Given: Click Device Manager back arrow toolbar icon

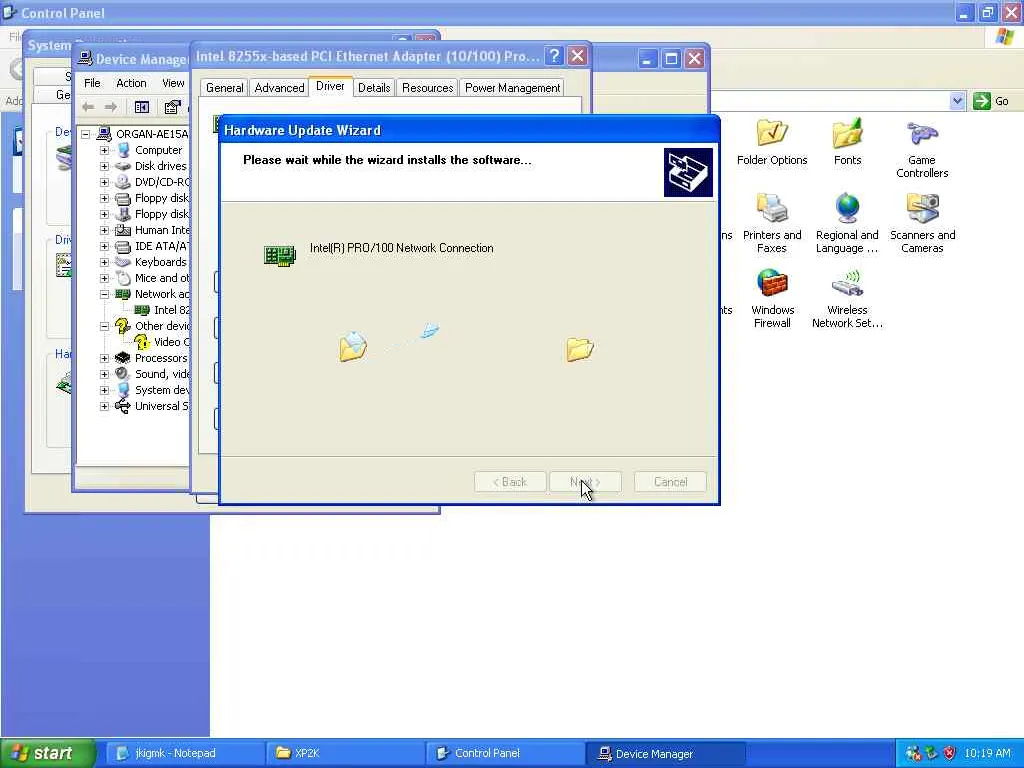Looking at the screenshot, I should (x=88, y=107).
